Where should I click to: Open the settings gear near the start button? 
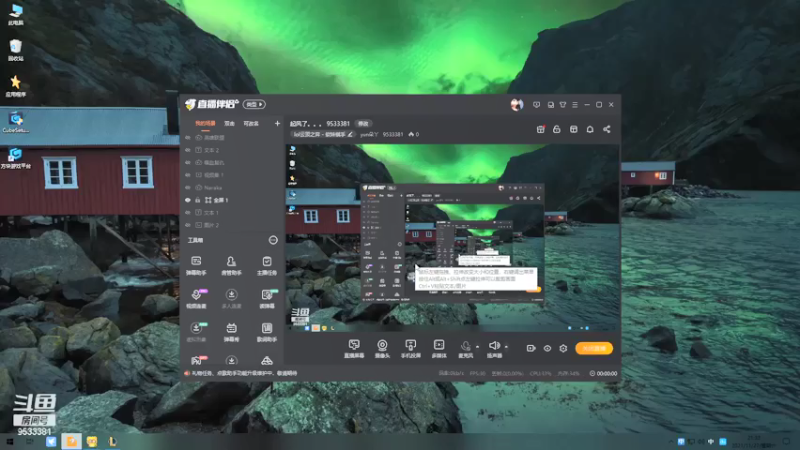coord(563,348)
